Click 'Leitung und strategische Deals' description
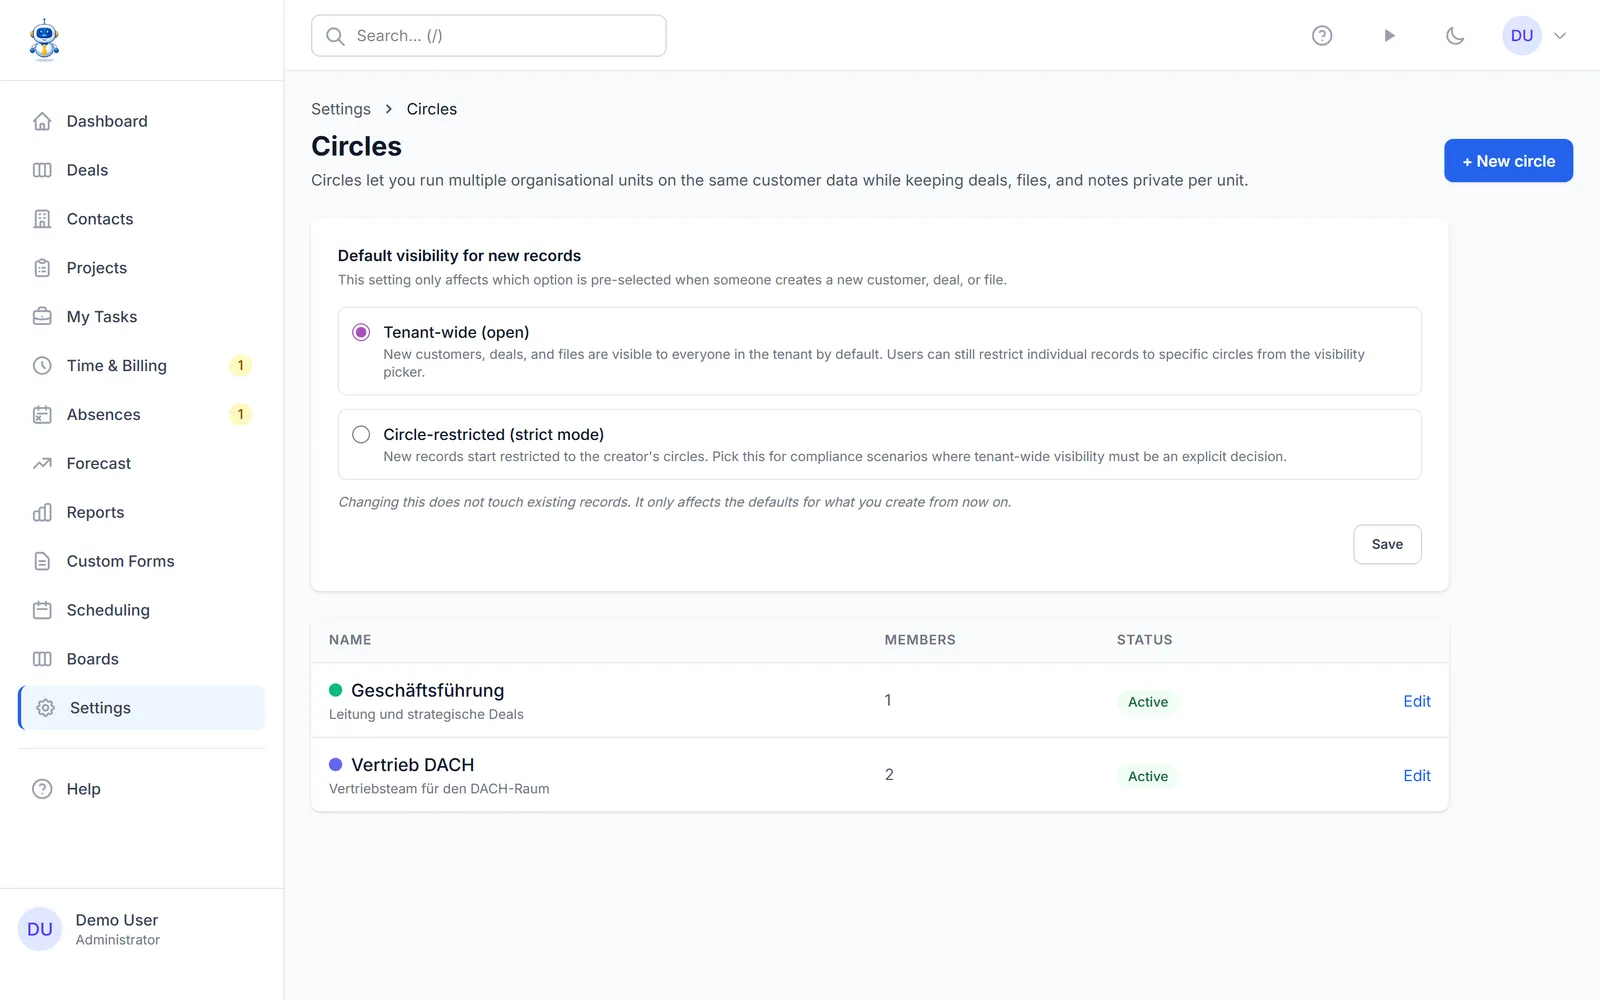 coord(426,714)
